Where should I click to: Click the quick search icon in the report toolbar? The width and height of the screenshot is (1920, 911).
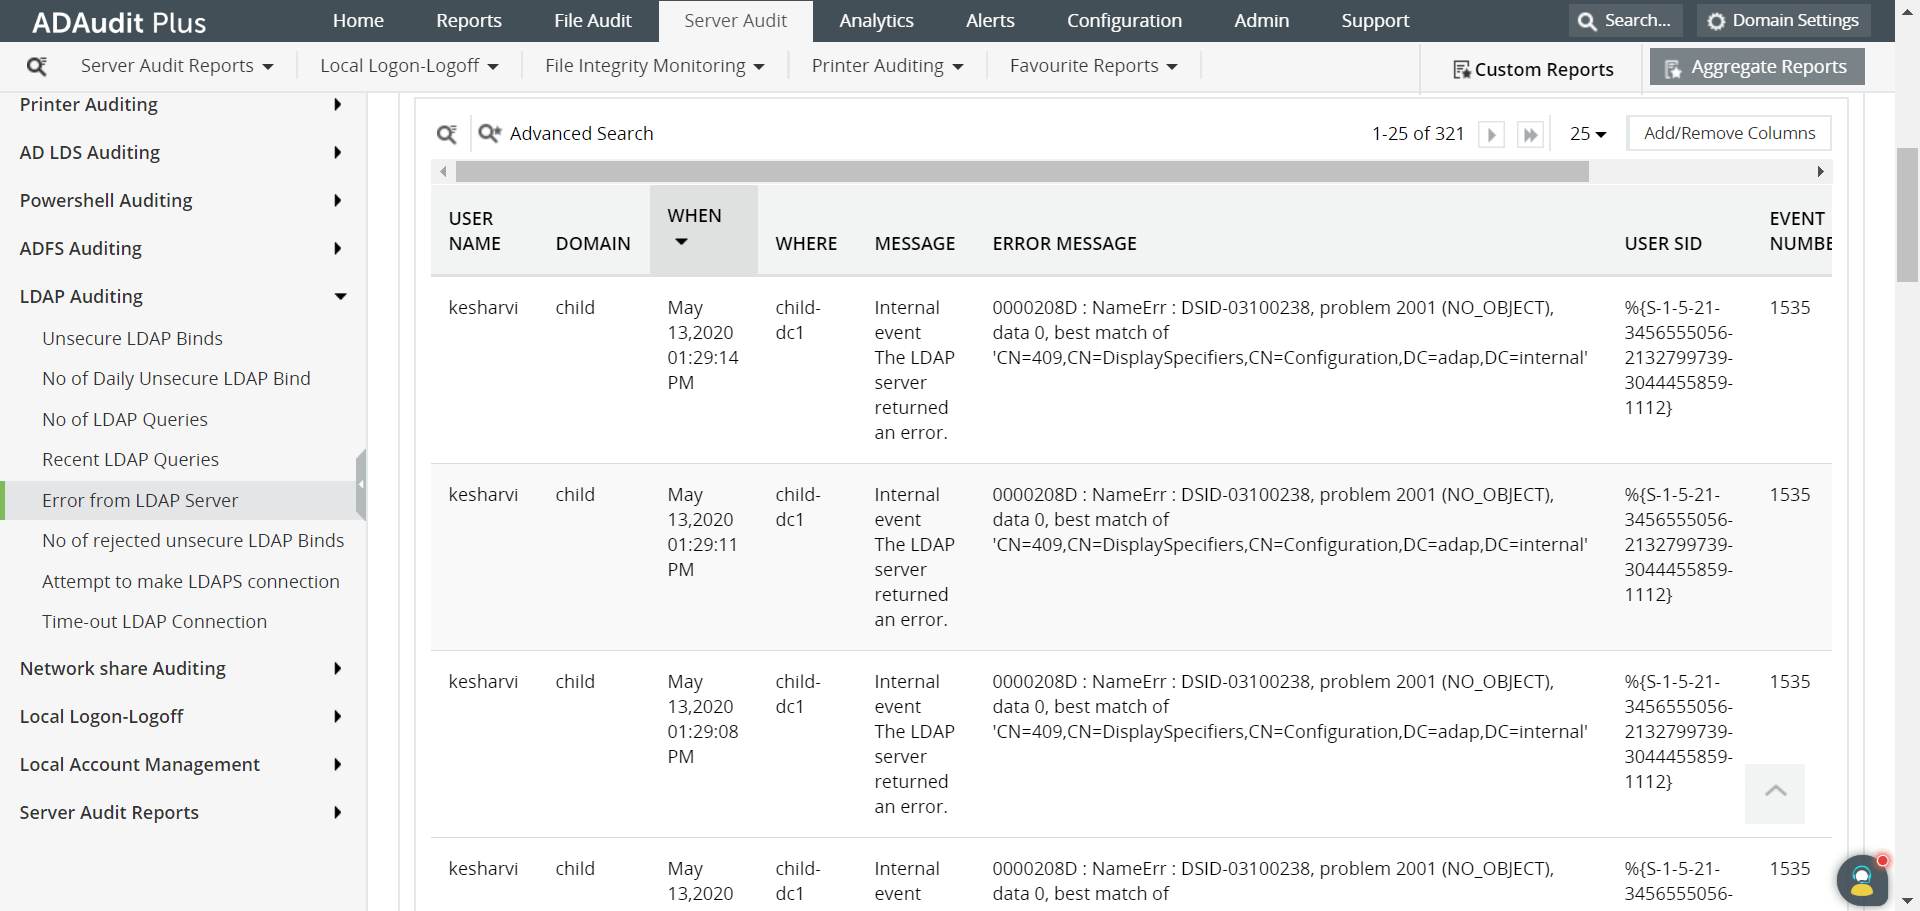[446, 134]
